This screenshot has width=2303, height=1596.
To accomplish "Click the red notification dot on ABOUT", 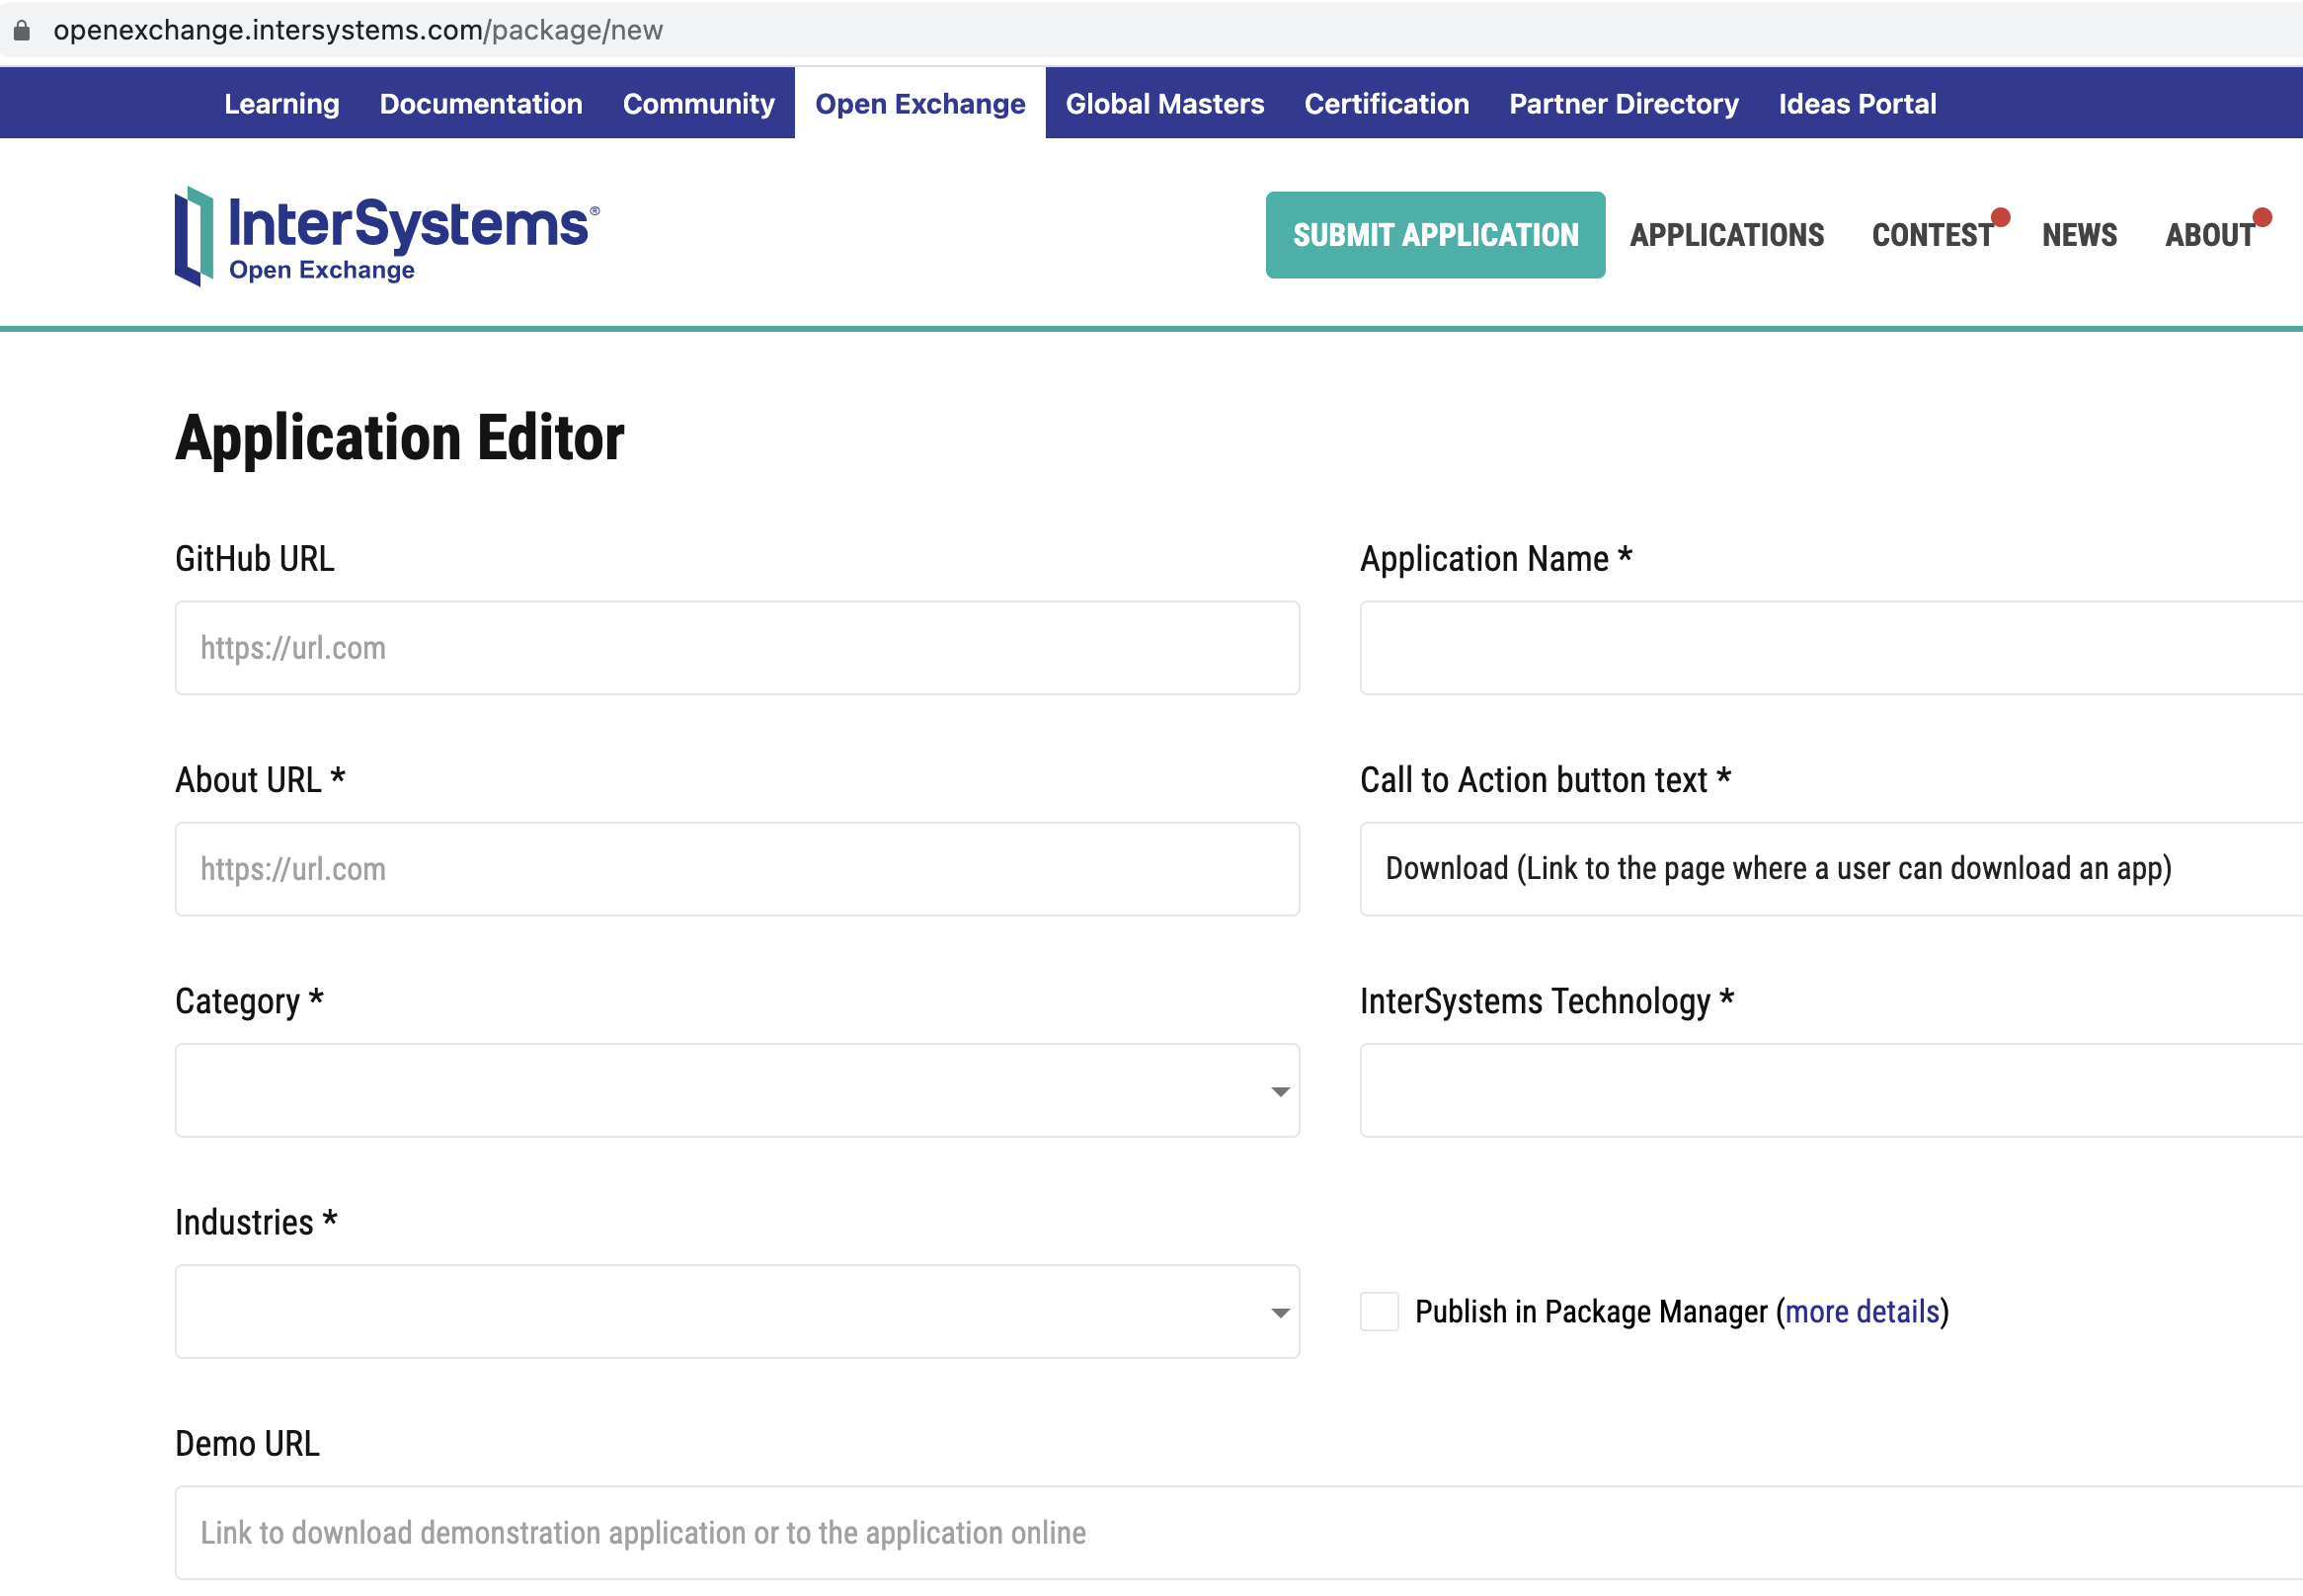I will 2262,217.
